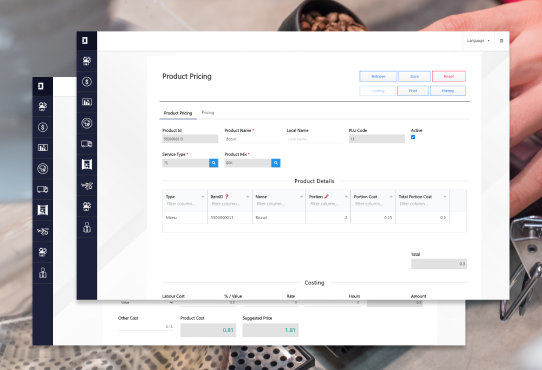The width and height of the screenshot is (542, 370).
Task: Click the Retrieve button
Action: tap(378, 76)
